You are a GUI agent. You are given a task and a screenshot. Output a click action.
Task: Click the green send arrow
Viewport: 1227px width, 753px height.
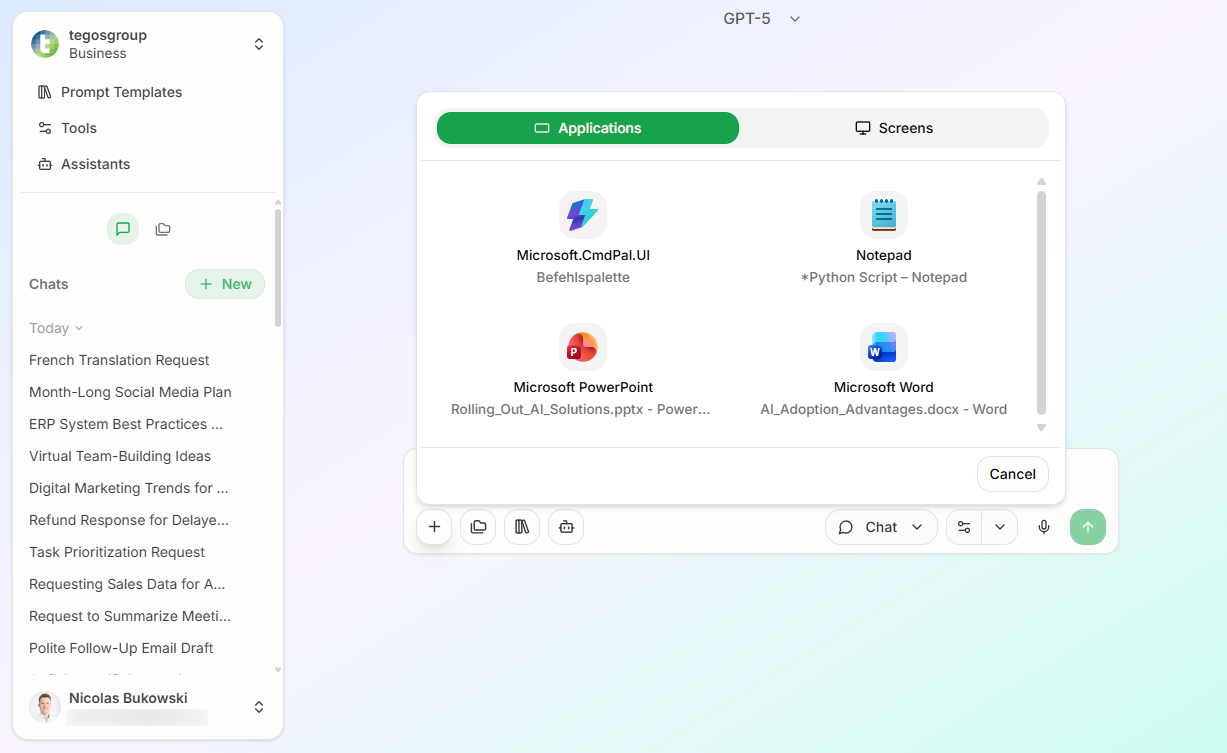pyautogui.click(x=1088, y=527)
